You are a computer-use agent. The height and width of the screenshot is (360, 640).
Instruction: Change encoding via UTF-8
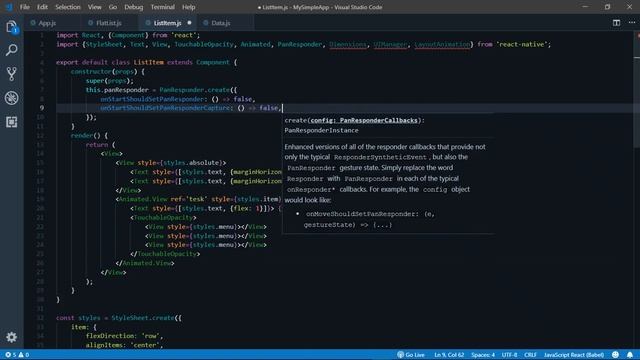click(x=509, y=355)
